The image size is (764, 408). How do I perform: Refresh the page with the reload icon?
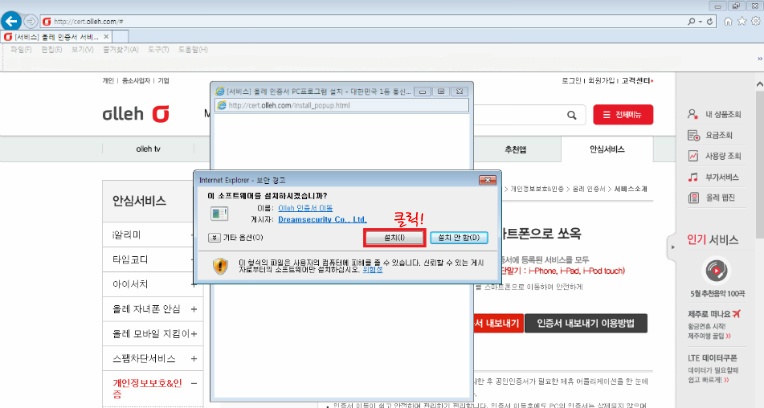coord(709,21)
